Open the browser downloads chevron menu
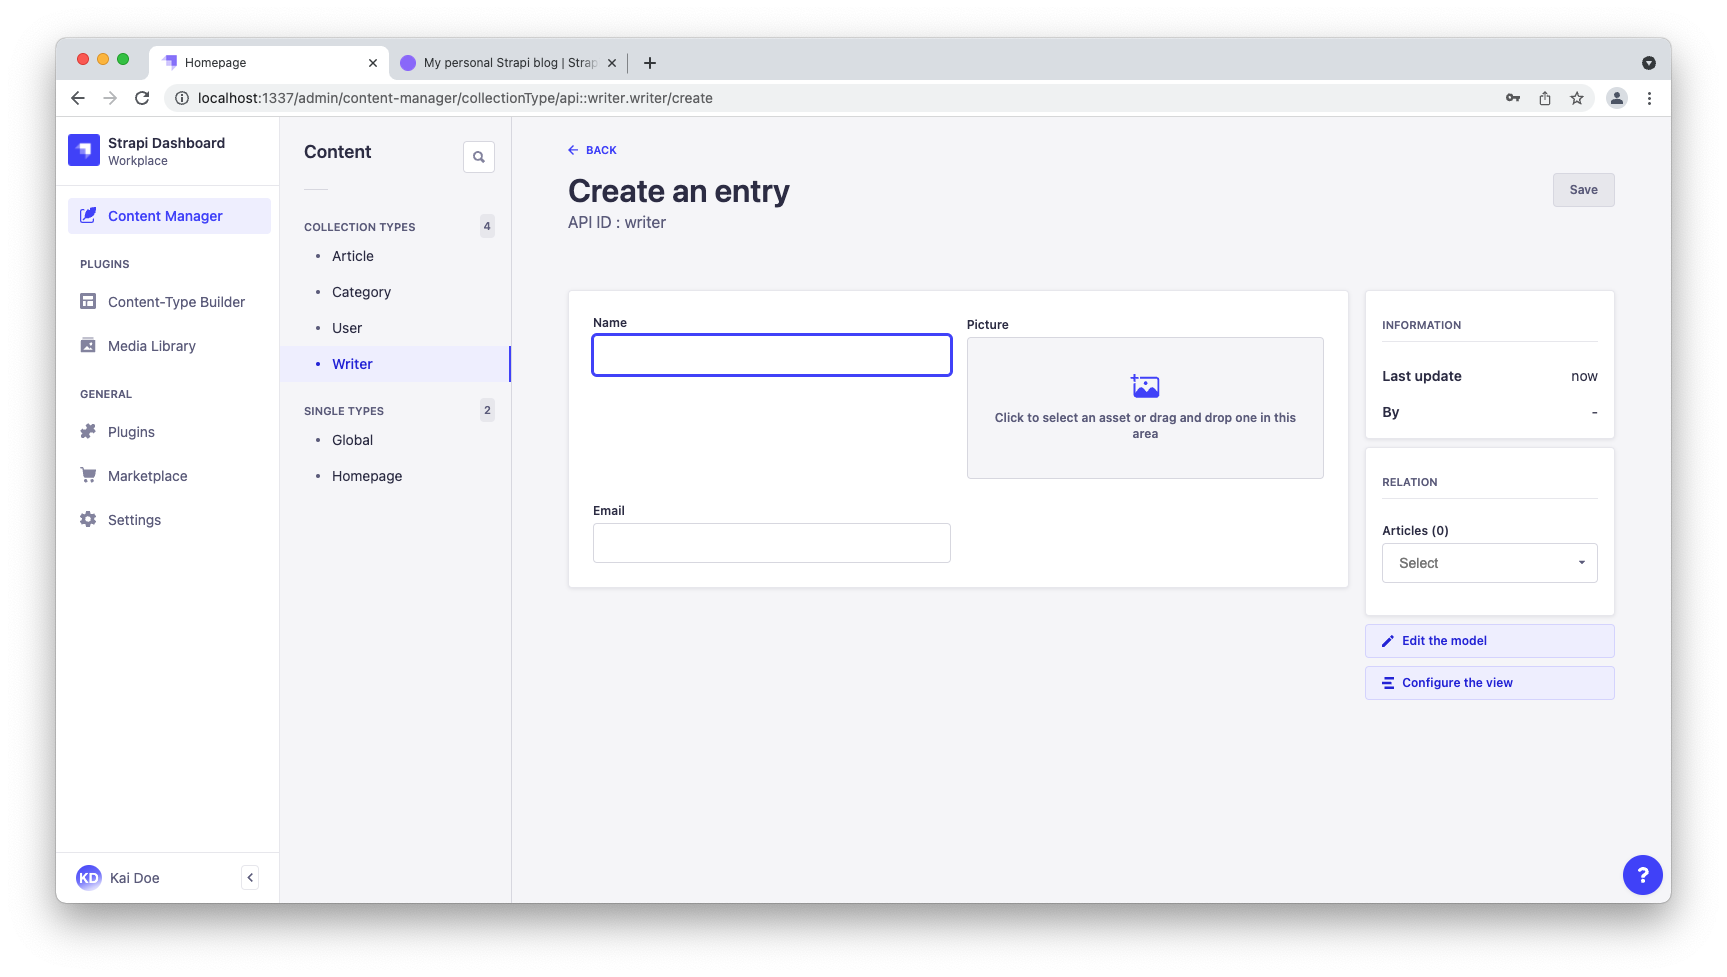 pyautogui.click(x=1648, y=62)
